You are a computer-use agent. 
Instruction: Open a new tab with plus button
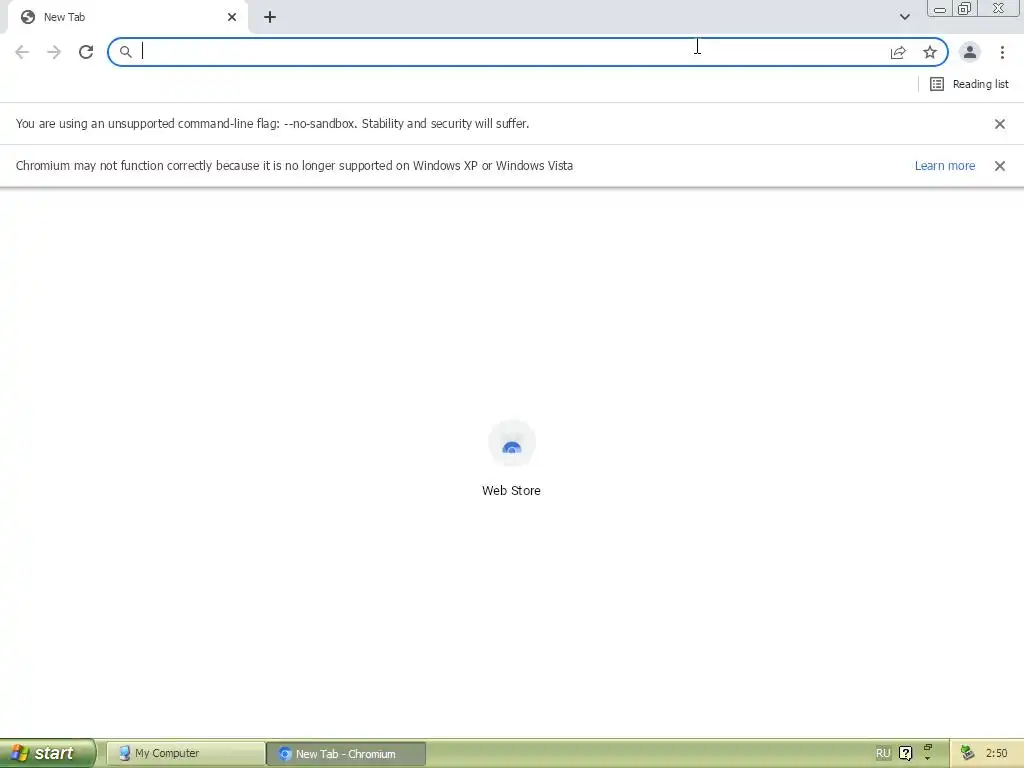point(270,17)
